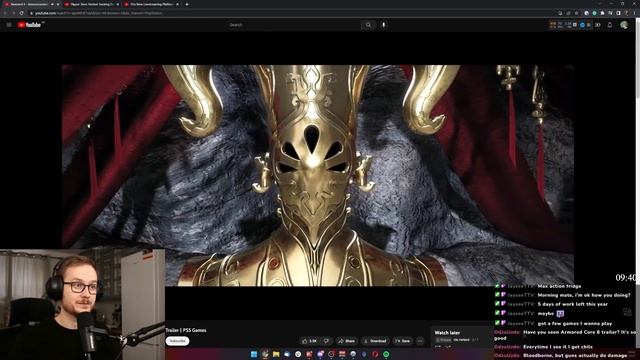Switch to the third browser tab
Viewport: 640px width, 360px height.
pos(151,4)
